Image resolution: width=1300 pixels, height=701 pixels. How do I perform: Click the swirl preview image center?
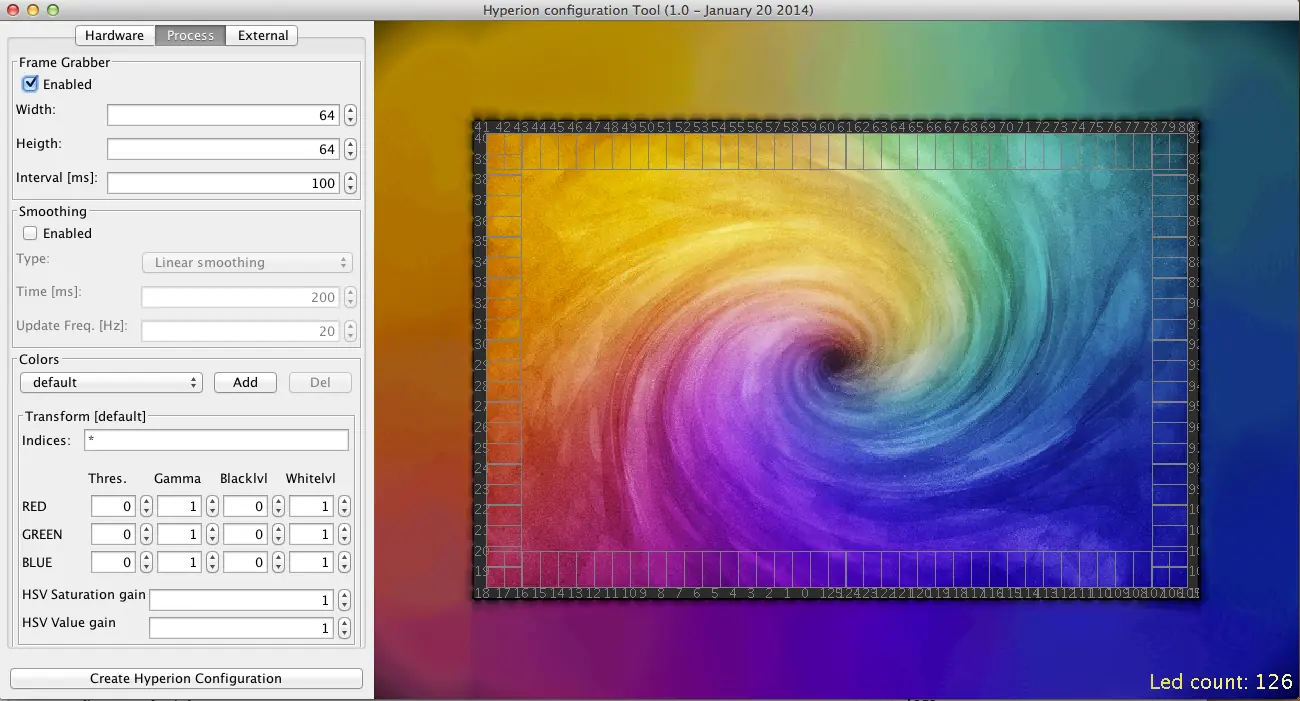coord(836,360)
